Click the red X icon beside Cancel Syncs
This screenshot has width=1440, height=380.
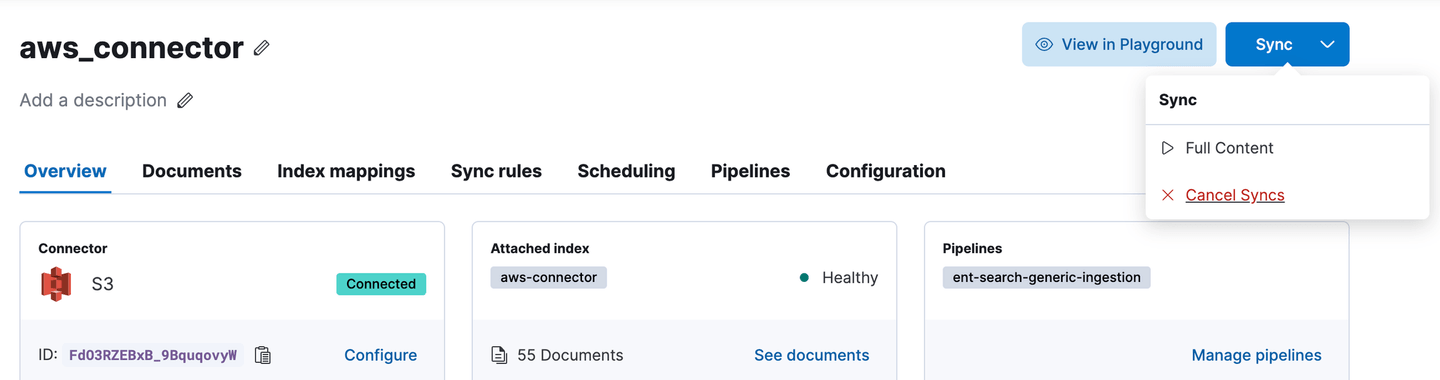1167,195
